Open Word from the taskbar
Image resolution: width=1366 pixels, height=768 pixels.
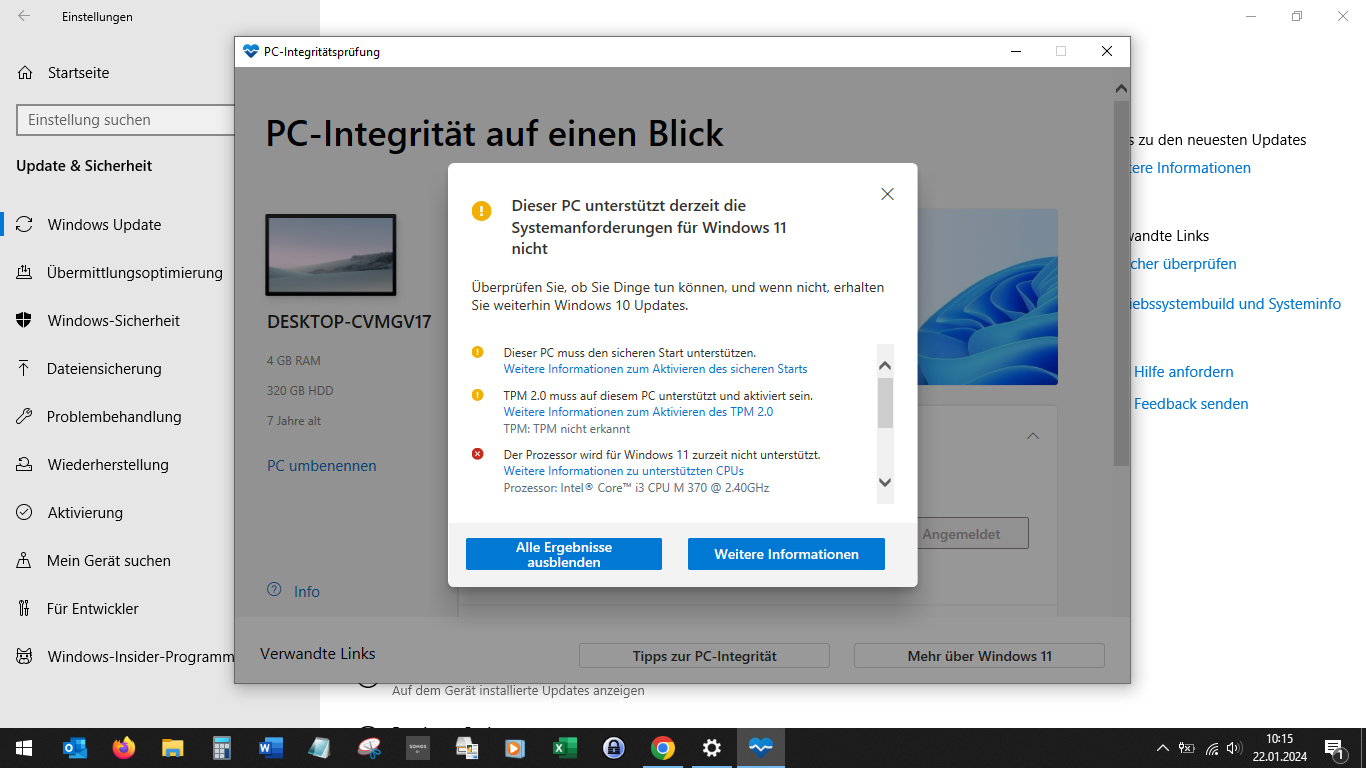click(x=271, y=748)
